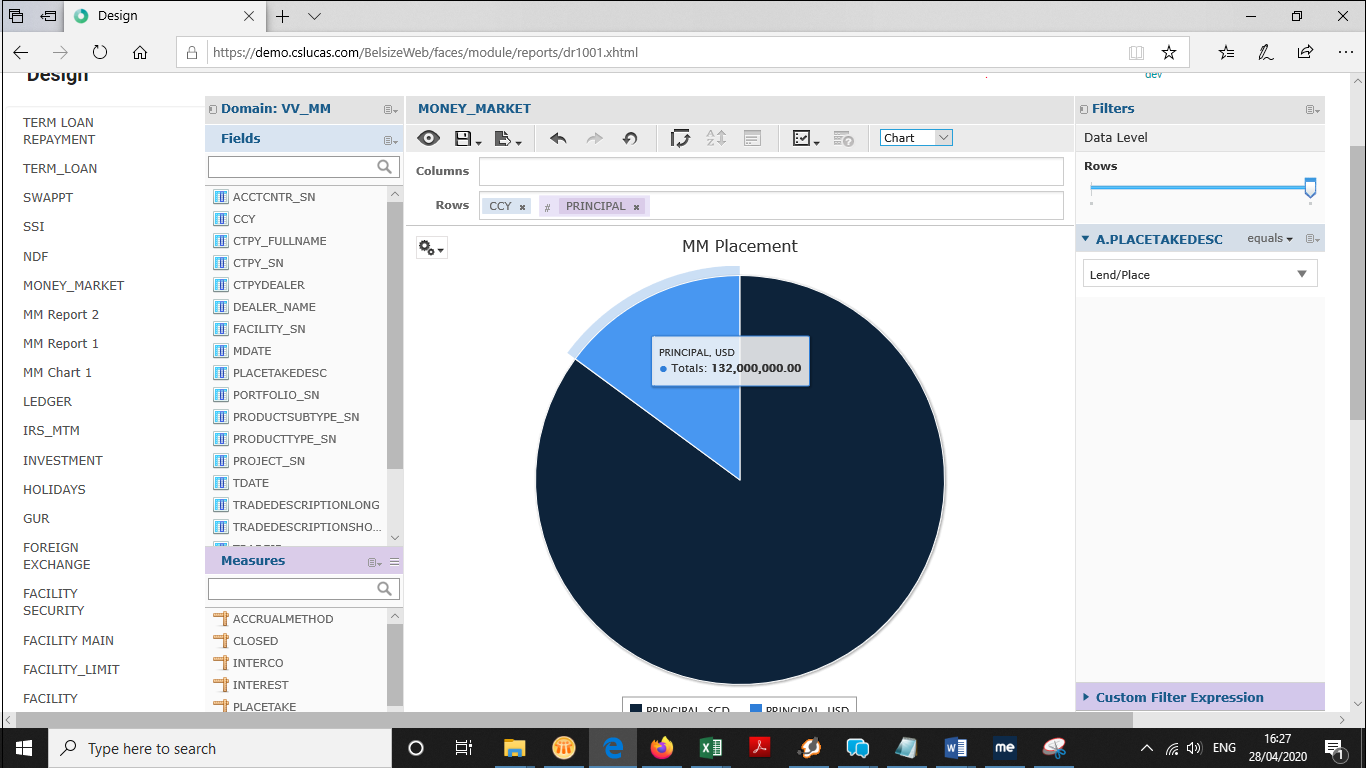Open the view options checklist menu
1366x768 pixels.
click(806, 139)
